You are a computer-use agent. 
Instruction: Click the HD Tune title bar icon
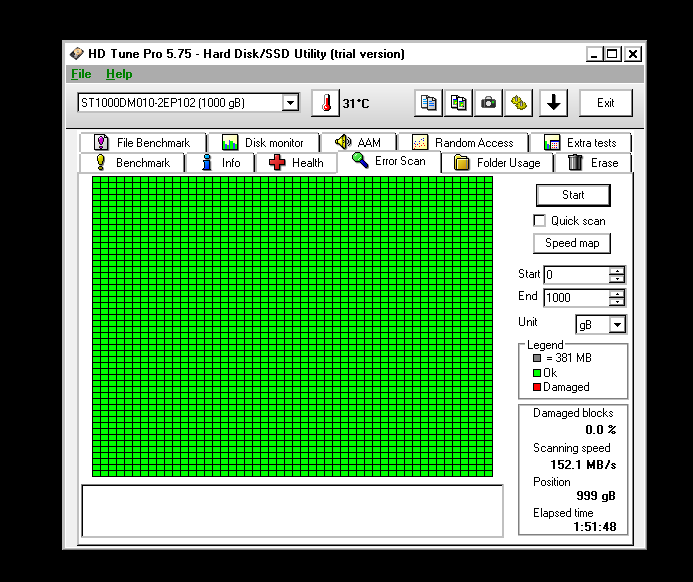coord(76,54)
